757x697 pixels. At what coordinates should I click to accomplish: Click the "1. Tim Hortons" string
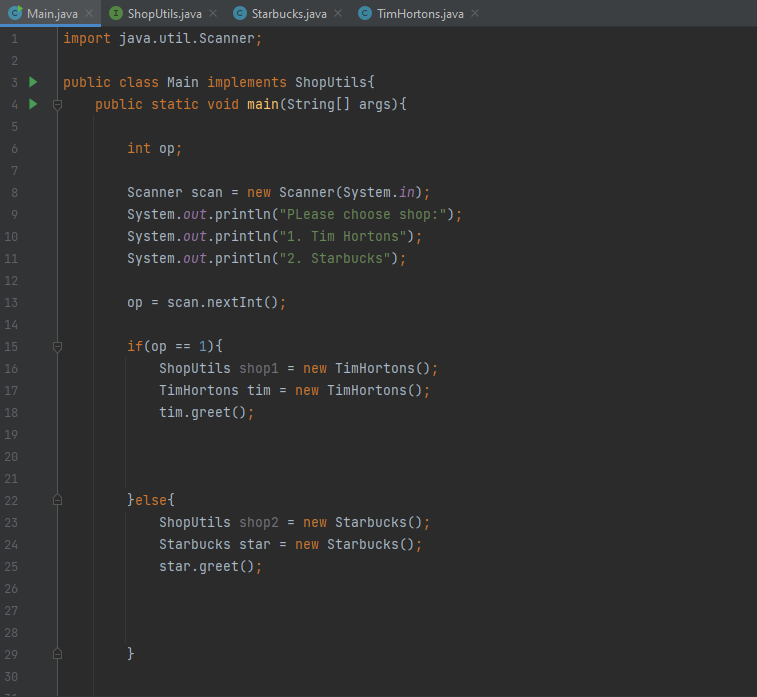click(343, 237)
